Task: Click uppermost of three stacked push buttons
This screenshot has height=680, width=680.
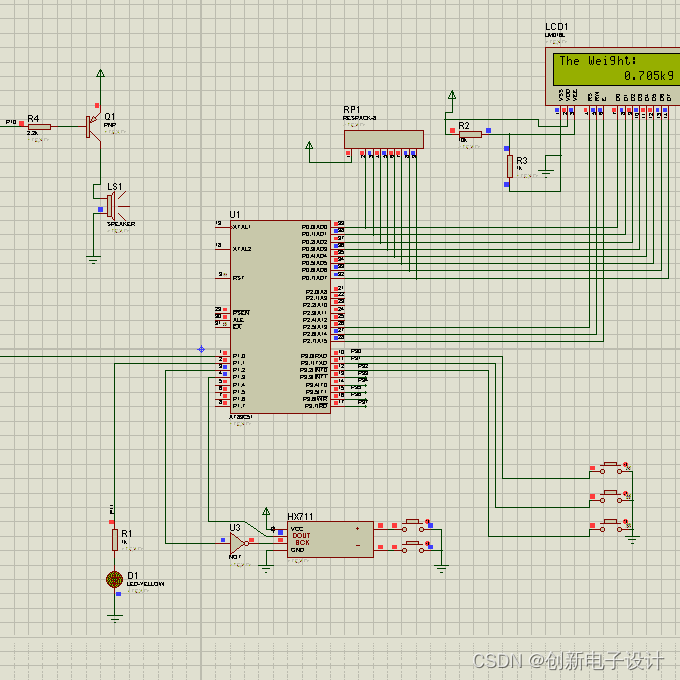Action: click(x=611, y=468)
